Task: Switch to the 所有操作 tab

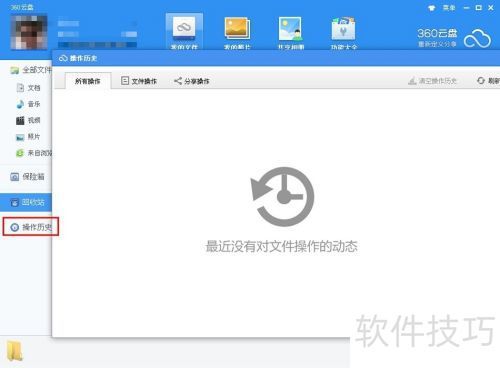Action: tap(88, 81)
